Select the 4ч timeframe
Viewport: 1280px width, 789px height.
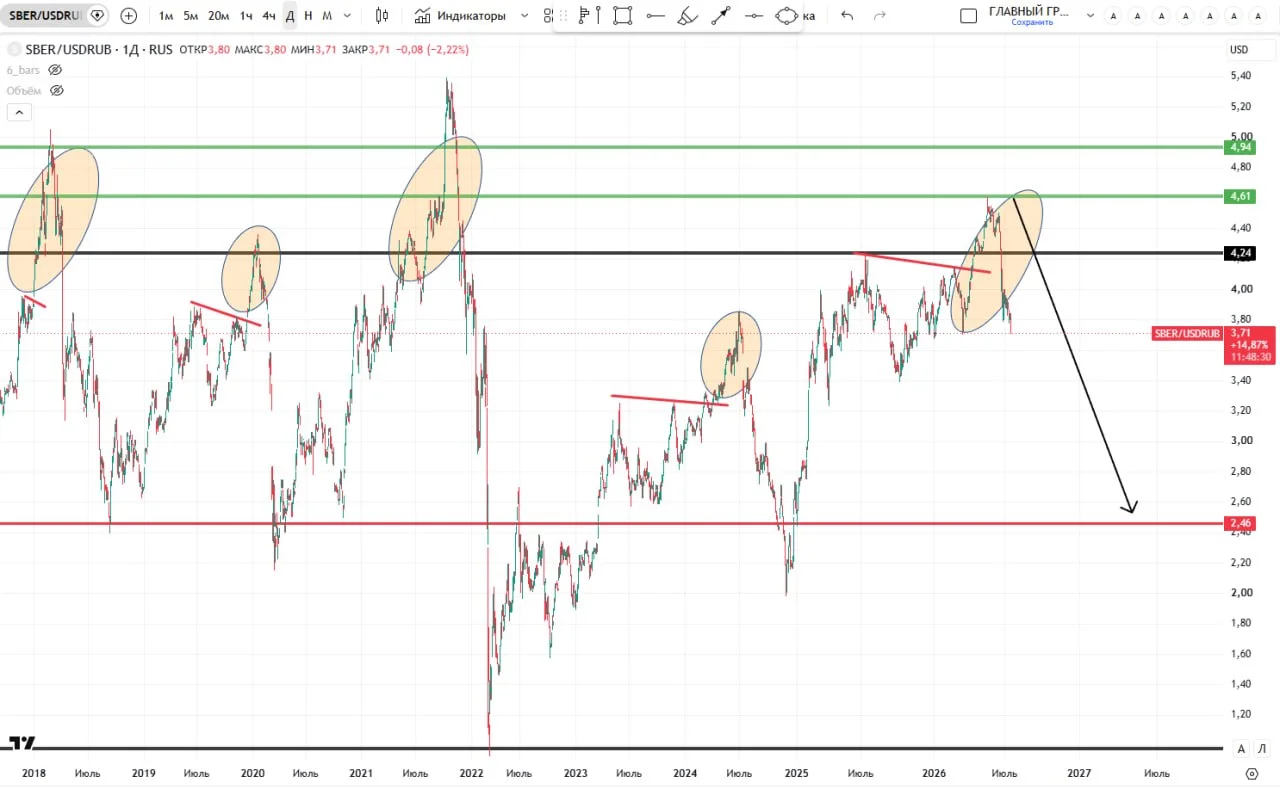pyautogui.click(x=269, y=16)
